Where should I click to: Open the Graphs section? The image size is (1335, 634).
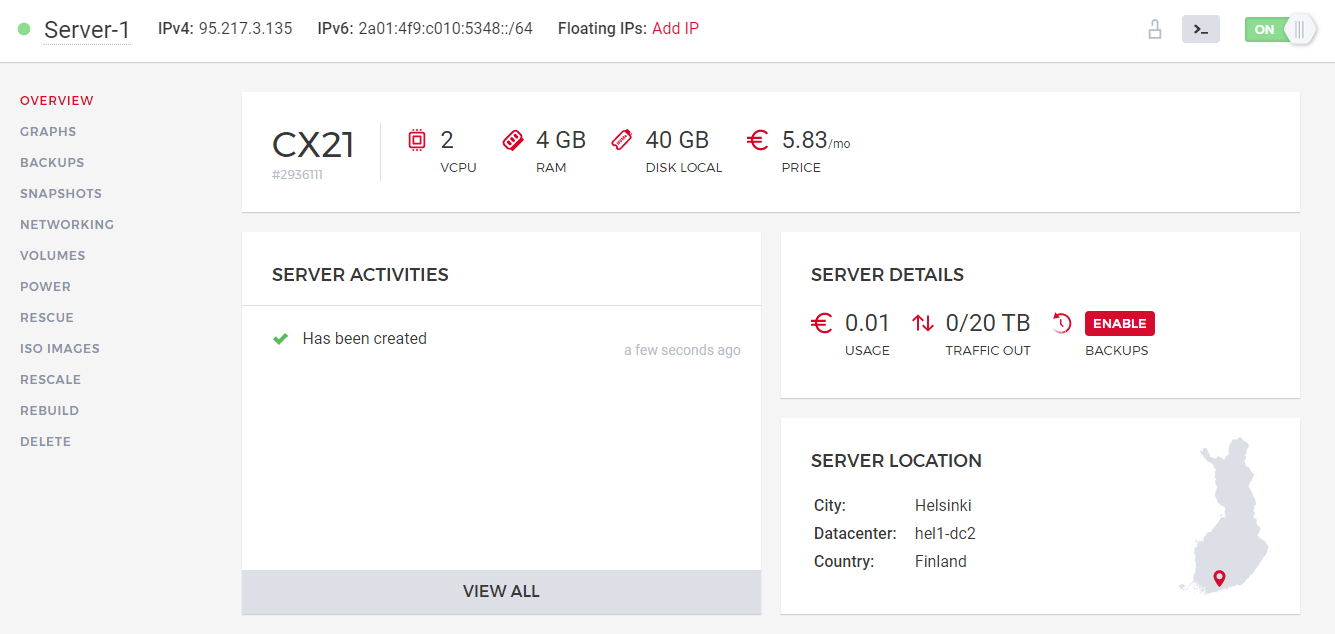pos(47,131)
